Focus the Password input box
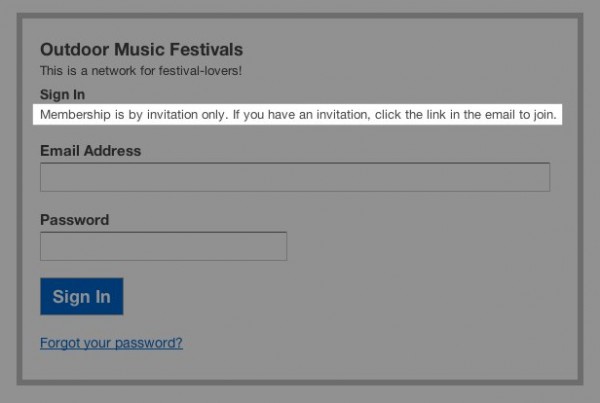Image resolution: width=600 pixels, height=403 pixels. [163, 246]
